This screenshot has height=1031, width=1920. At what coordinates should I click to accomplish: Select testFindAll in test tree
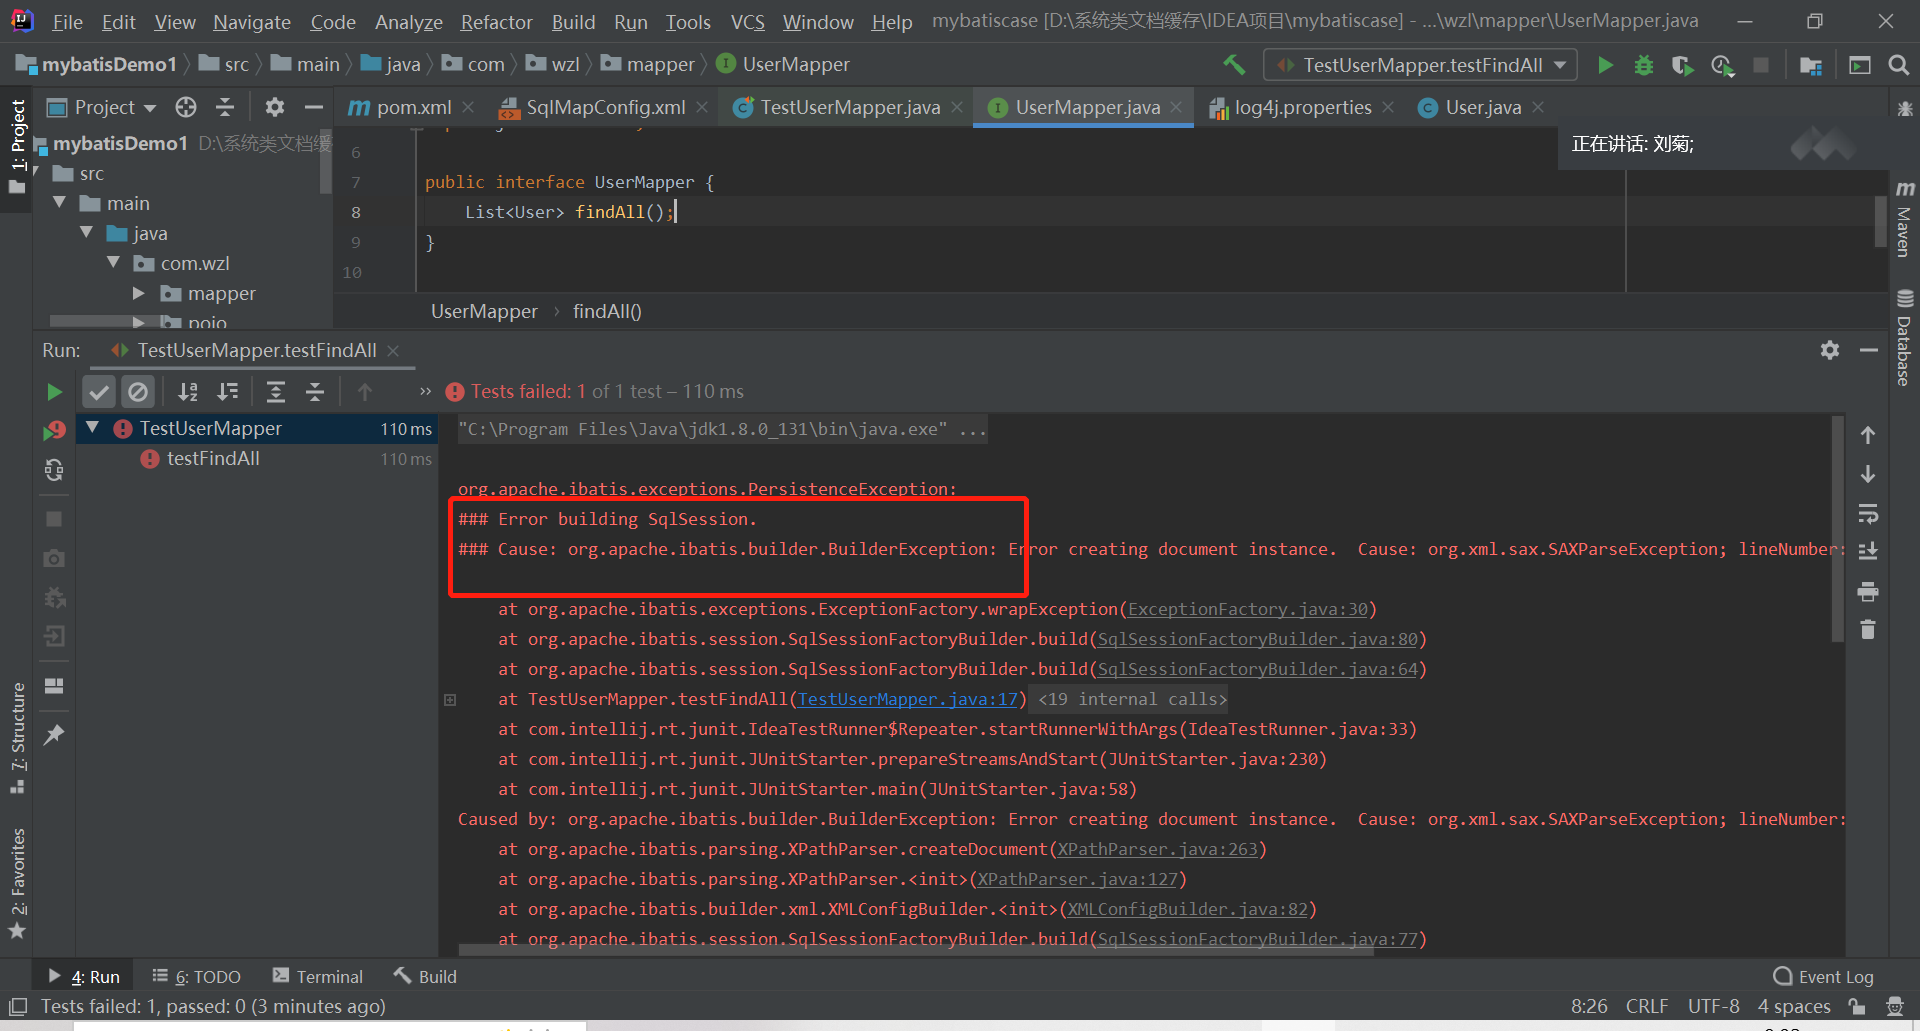[x=213, y=458]
